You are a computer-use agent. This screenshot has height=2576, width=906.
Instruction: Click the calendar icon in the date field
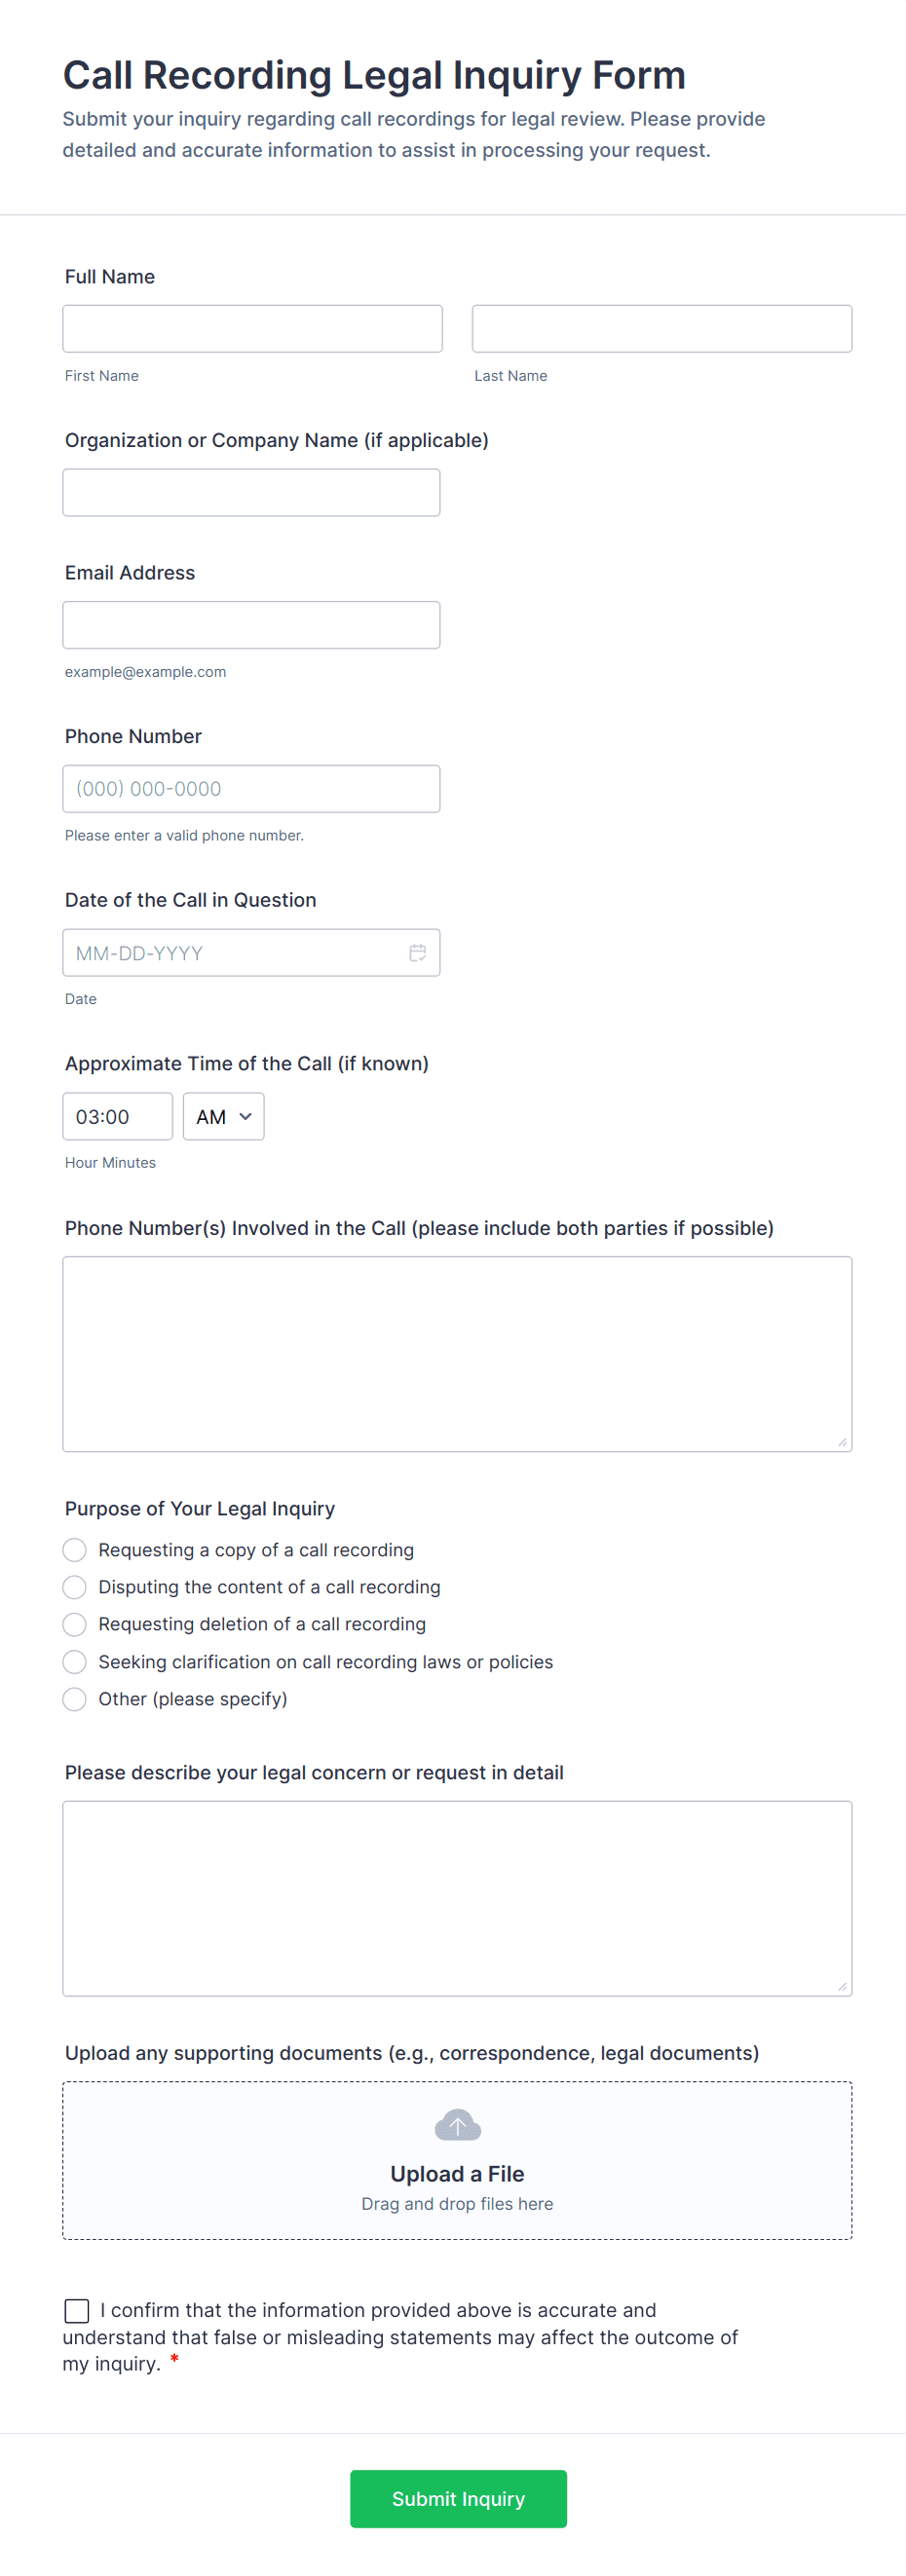(x=417, y=953)
